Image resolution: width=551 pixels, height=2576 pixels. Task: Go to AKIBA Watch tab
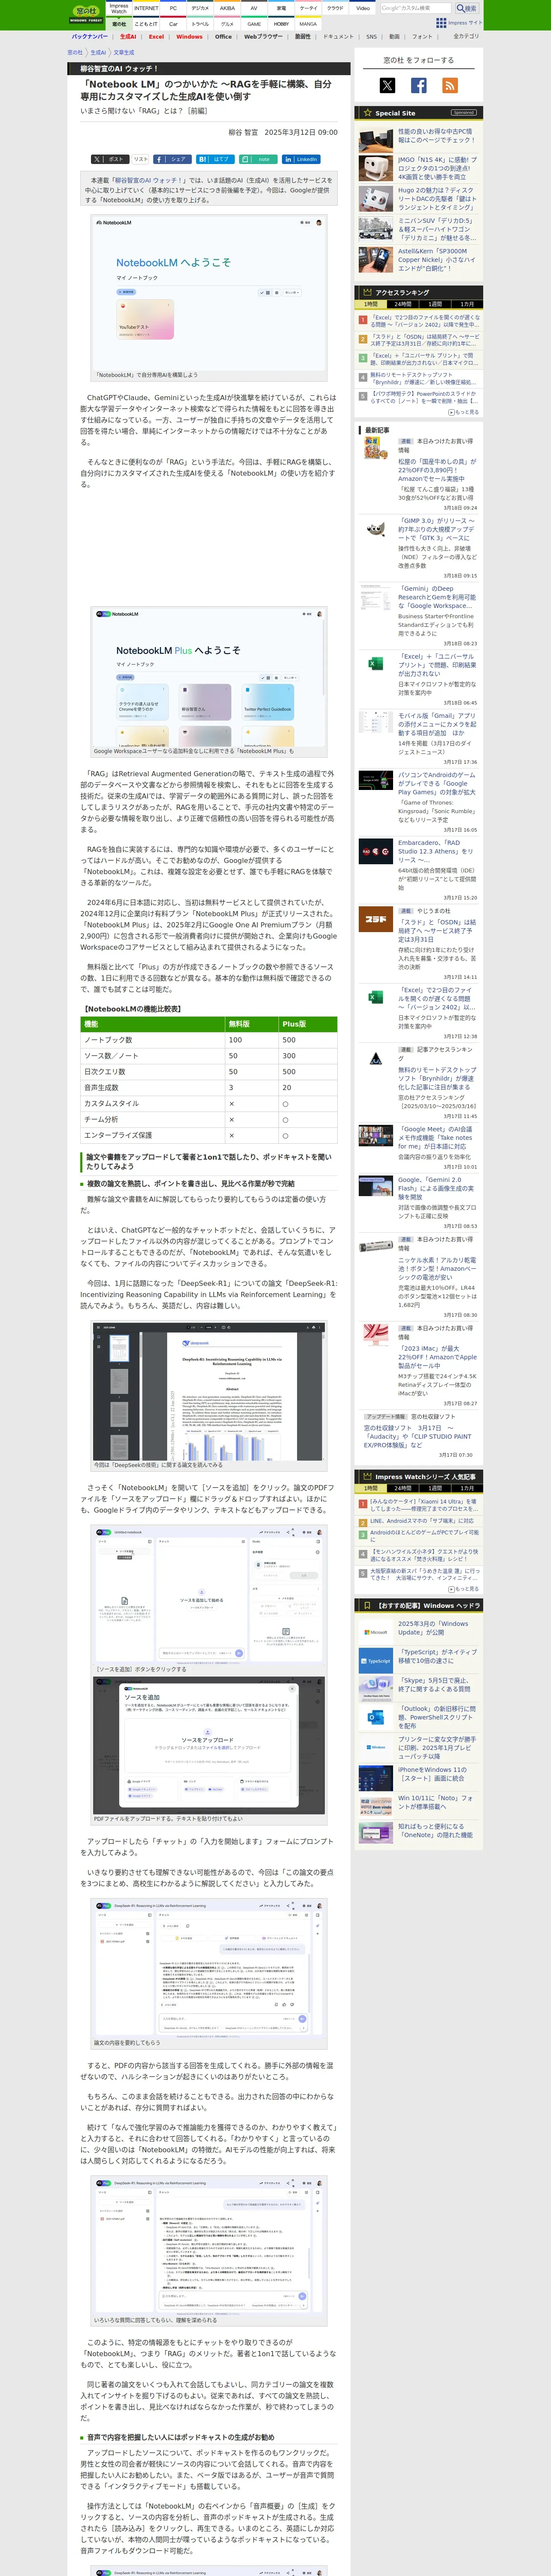tap(227, 8)
